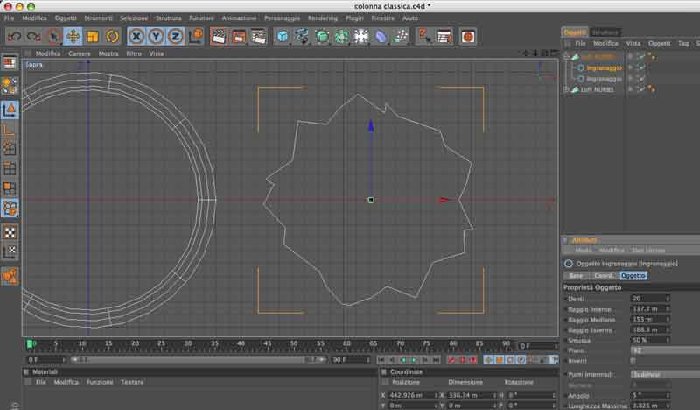Open the content browser icon in the toolbar

(x=444, y=37)
